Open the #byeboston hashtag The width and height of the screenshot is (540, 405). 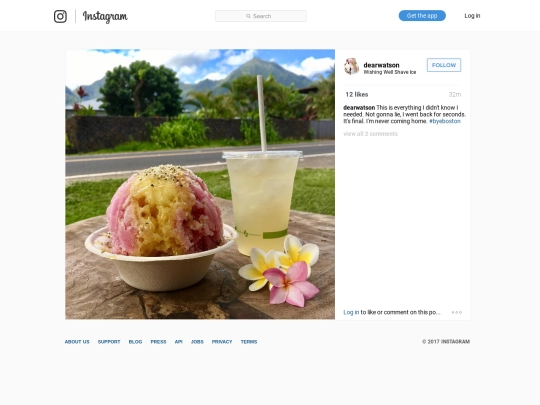pos(445,121)
